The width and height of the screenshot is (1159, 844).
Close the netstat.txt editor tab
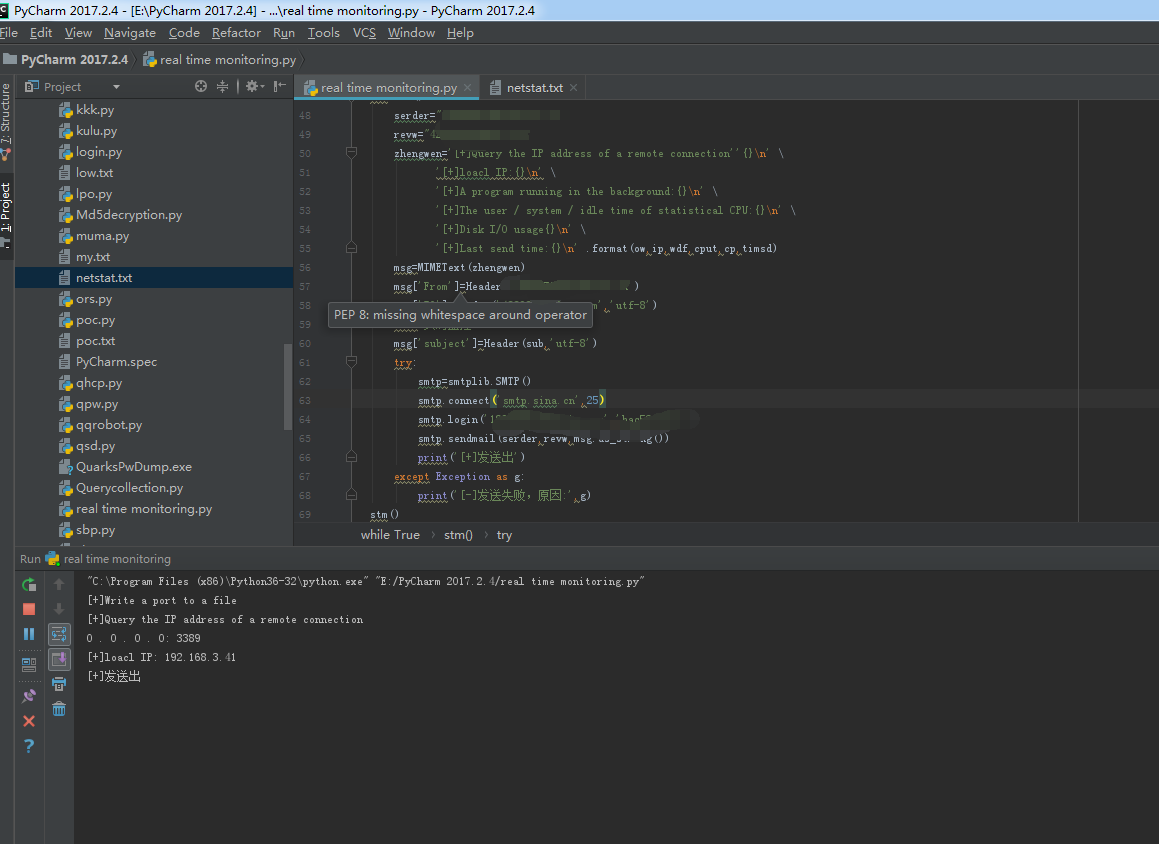[574, 87]
